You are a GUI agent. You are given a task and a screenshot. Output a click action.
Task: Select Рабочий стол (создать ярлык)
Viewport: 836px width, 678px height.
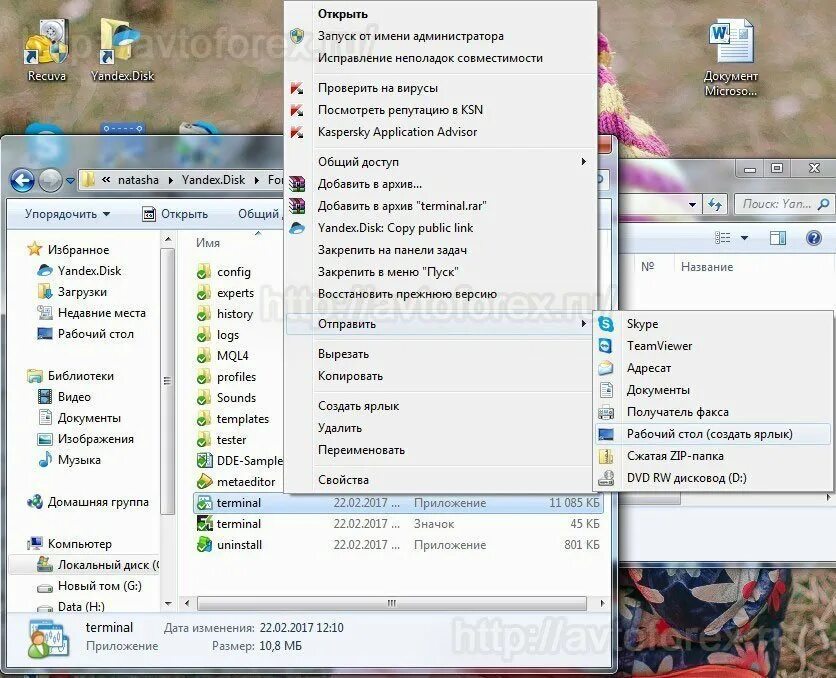[713, 434]
